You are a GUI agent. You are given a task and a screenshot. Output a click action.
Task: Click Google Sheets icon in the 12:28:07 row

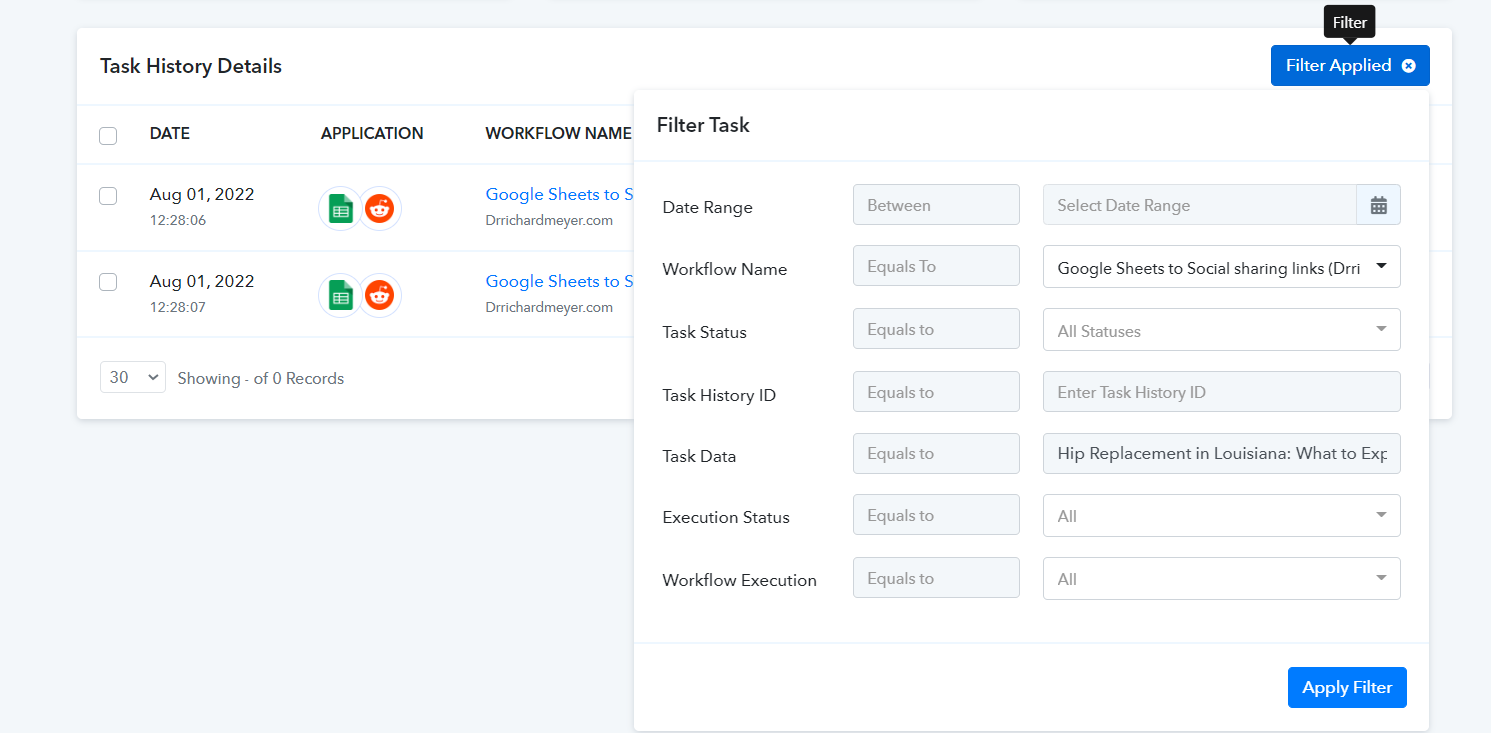tap(340, 295)
